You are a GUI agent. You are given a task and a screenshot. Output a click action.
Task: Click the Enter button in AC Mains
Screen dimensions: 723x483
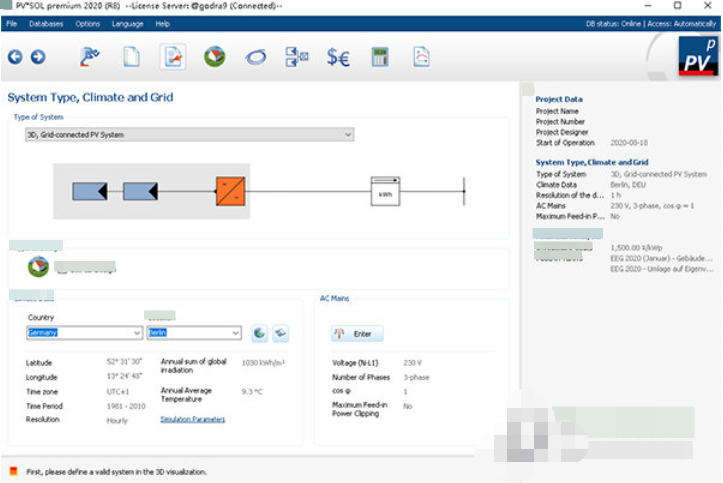pos(357,334)
